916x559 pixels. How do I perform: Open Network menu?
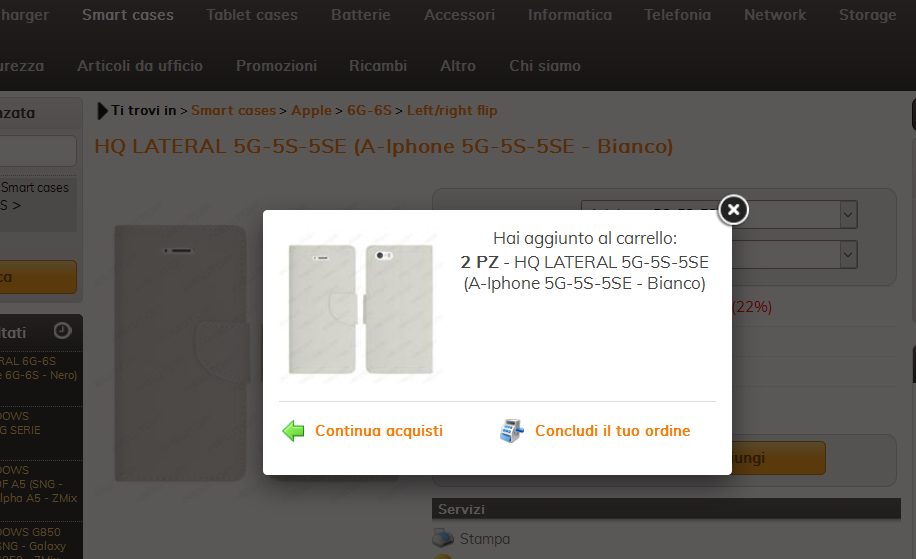775,15
